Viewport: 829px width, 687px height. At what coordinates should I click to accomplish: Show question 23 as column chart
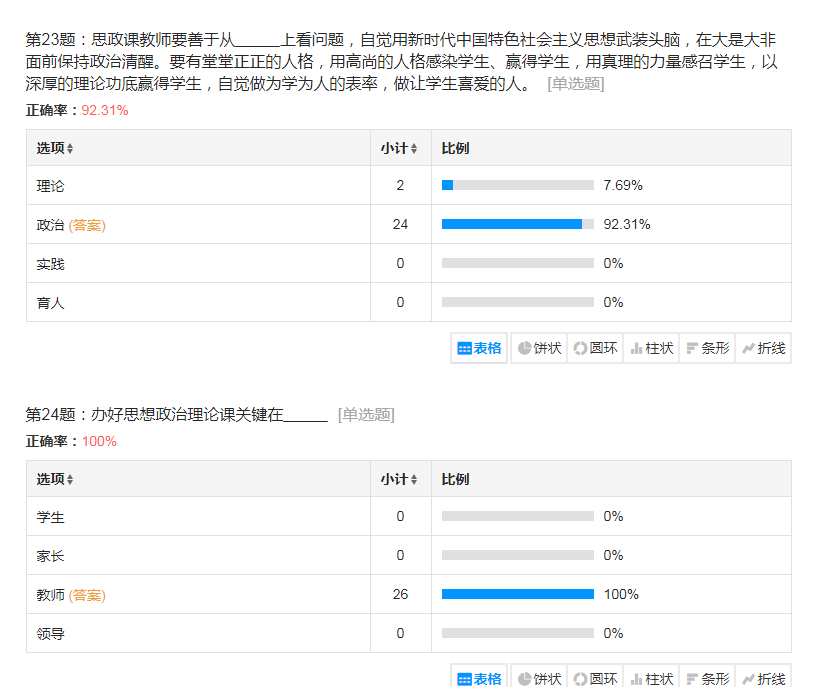651,348
